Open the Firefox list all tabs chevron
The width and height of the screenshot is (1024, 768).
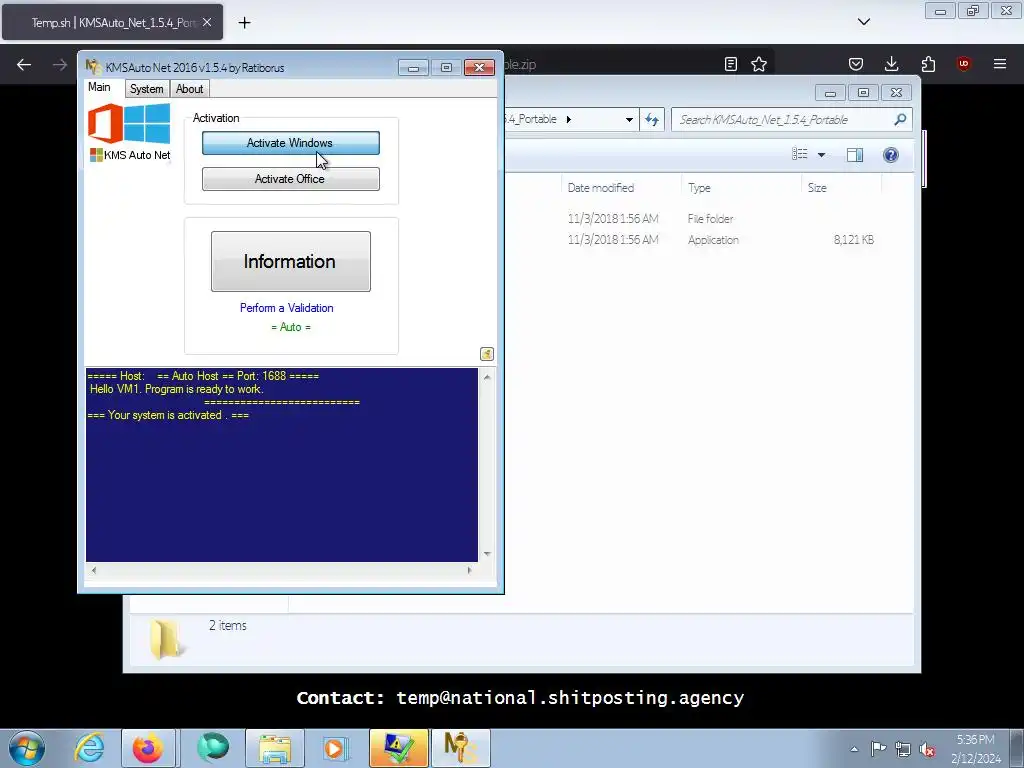pos(863,22)
